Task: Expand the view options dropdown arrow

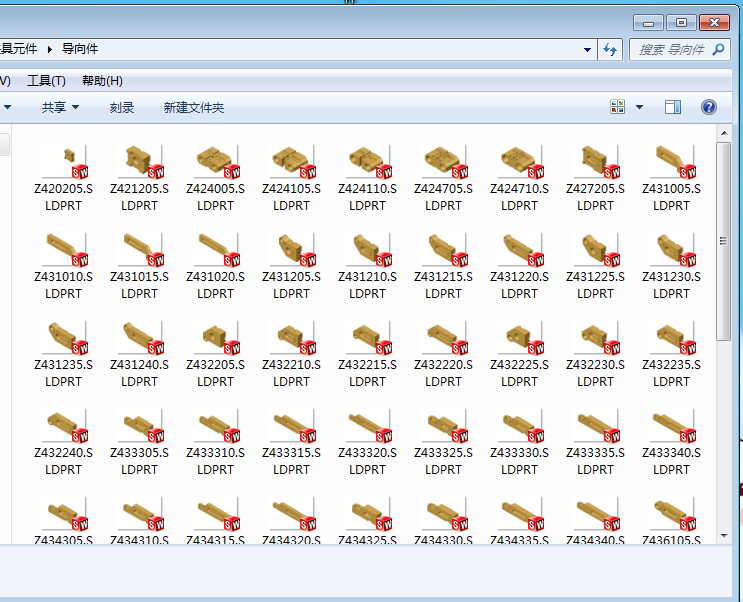Action: click(639, 107)
